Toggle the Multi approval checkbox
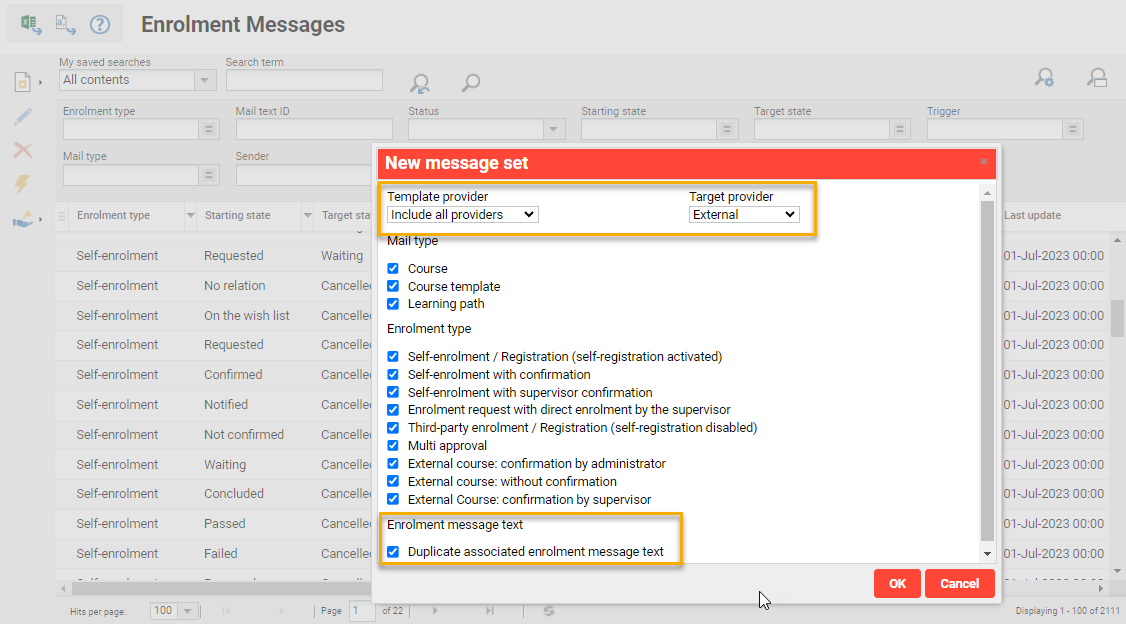Screen dimensions: 1126x624 393,446
